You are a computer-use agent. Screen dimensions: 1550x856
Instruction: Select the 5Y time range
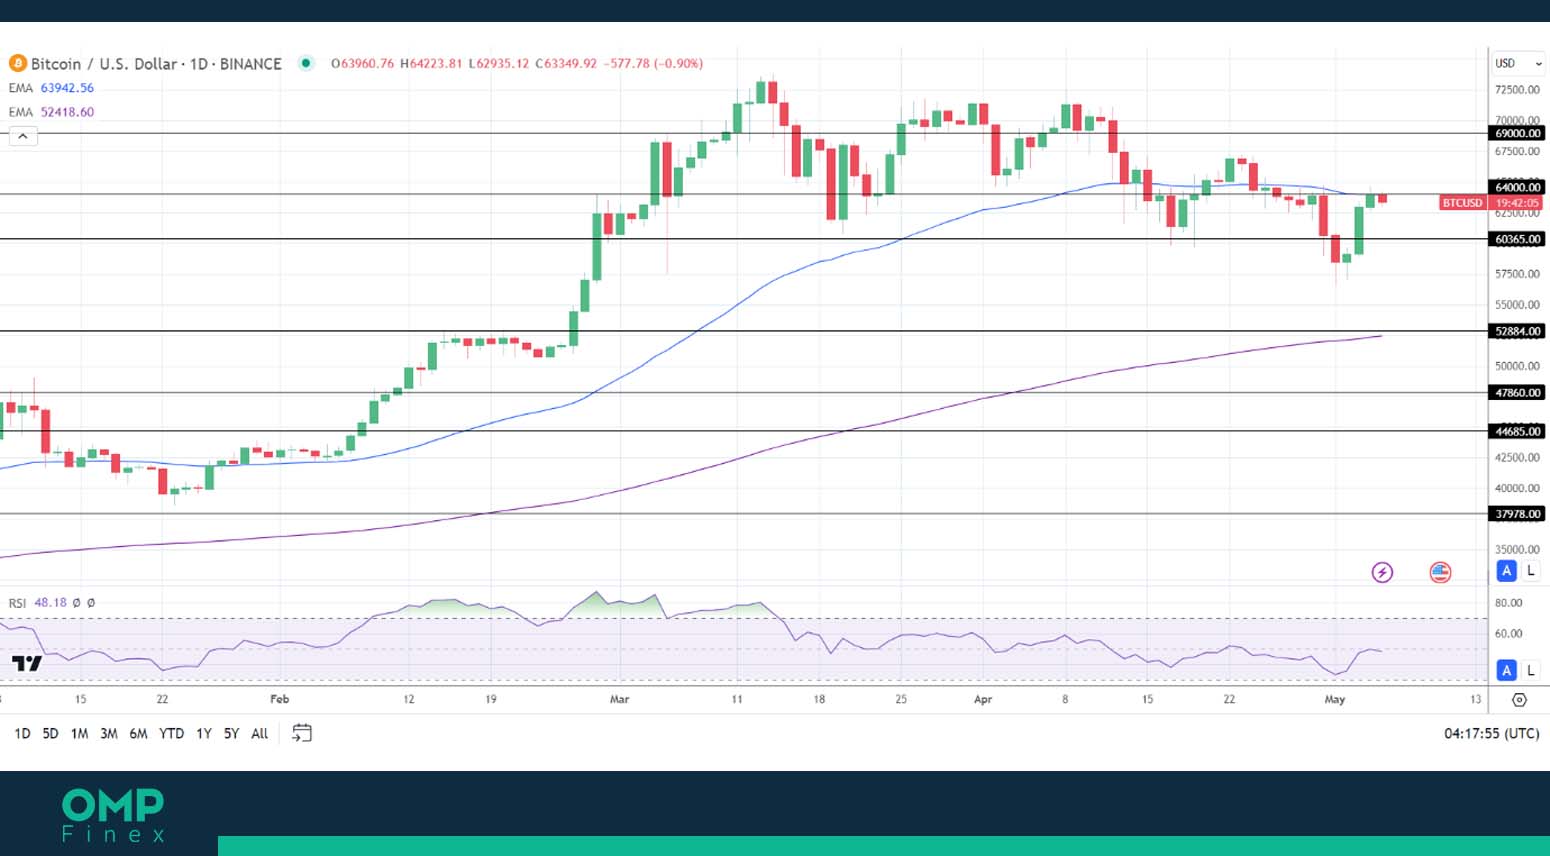(231, 733)
